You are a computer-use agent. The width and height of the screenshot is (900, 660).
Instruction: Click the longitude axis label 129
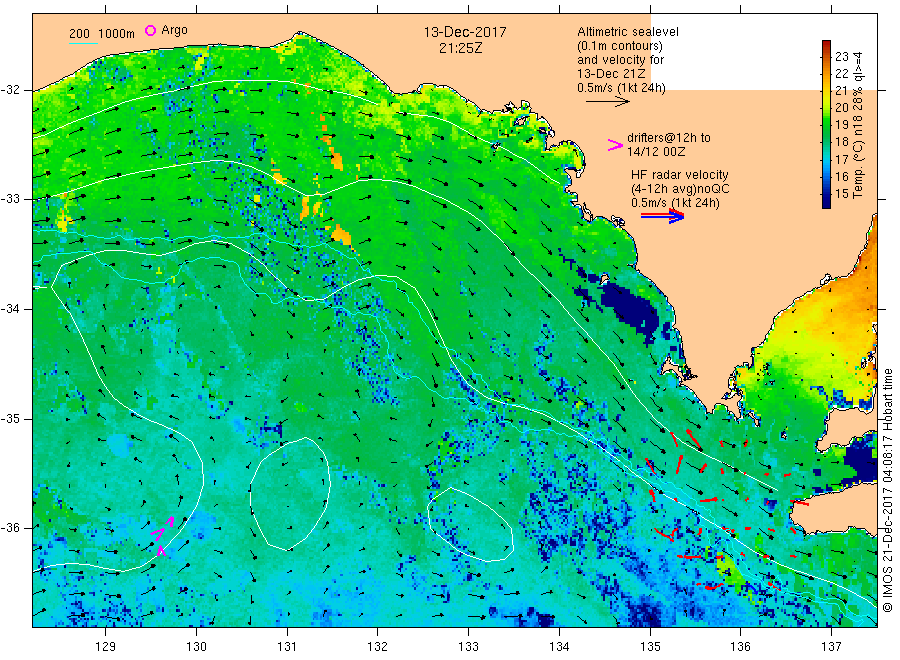pos(106,647)
